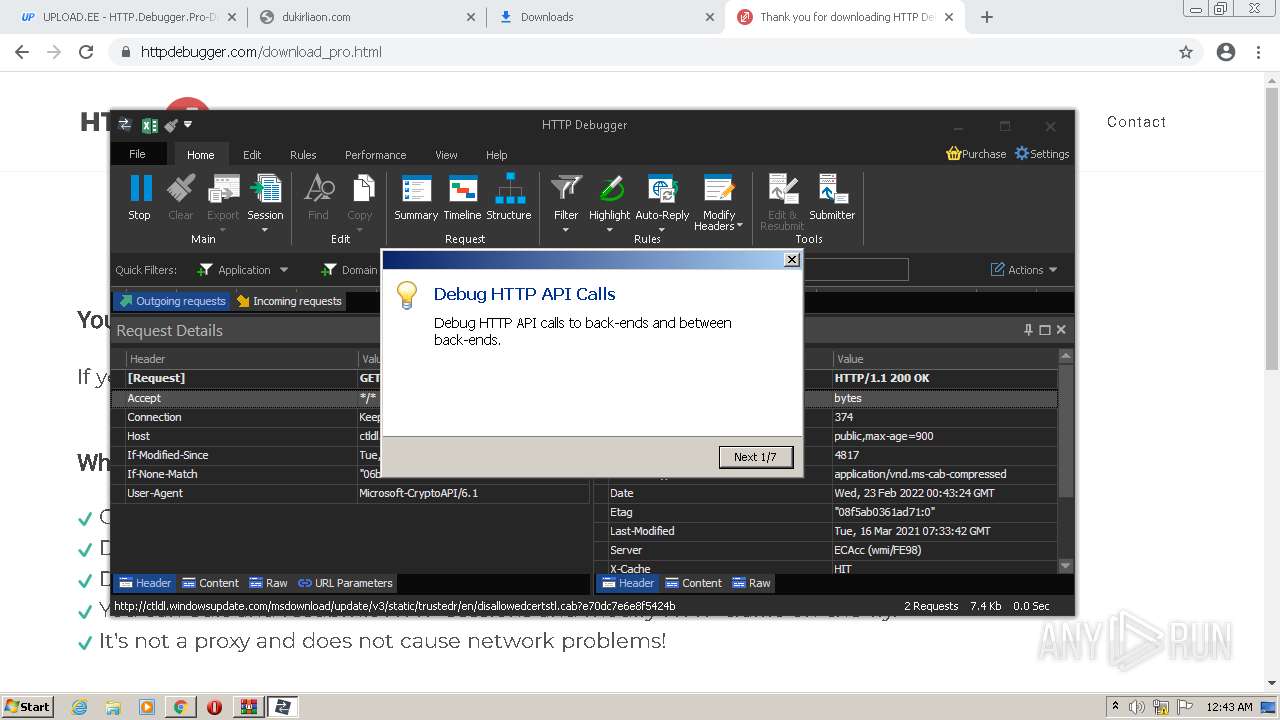The image size is (1280, 720).
Task: Open a new browser tab
Action: pyautogui.click(x=987, y=17)
